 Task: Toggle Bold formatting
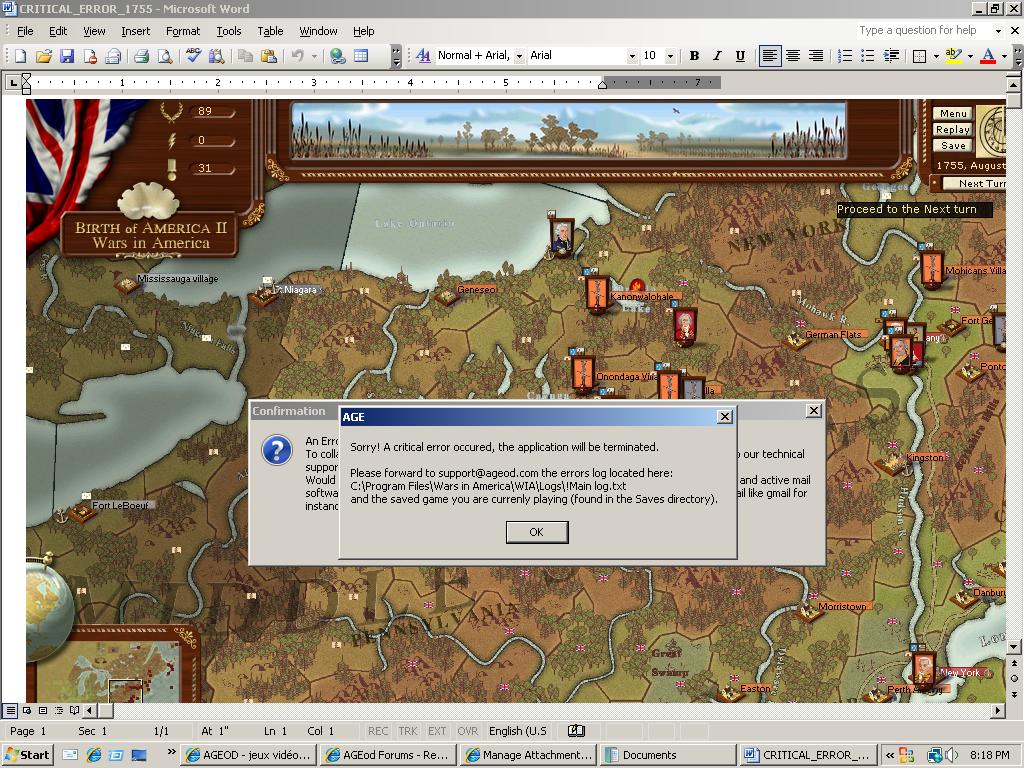pos(693,56)
